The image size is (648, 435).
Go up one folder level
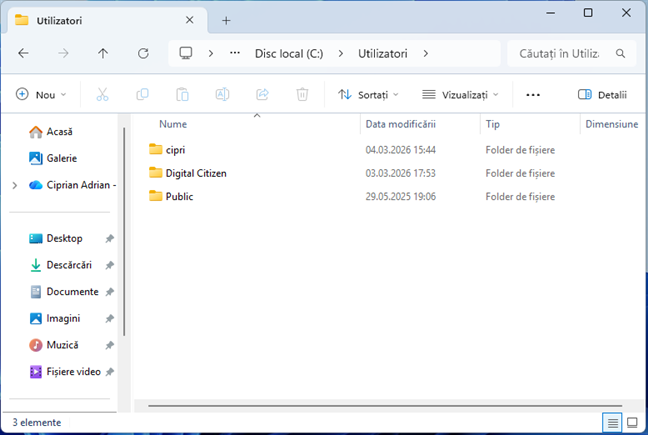(x=103, y=53)
